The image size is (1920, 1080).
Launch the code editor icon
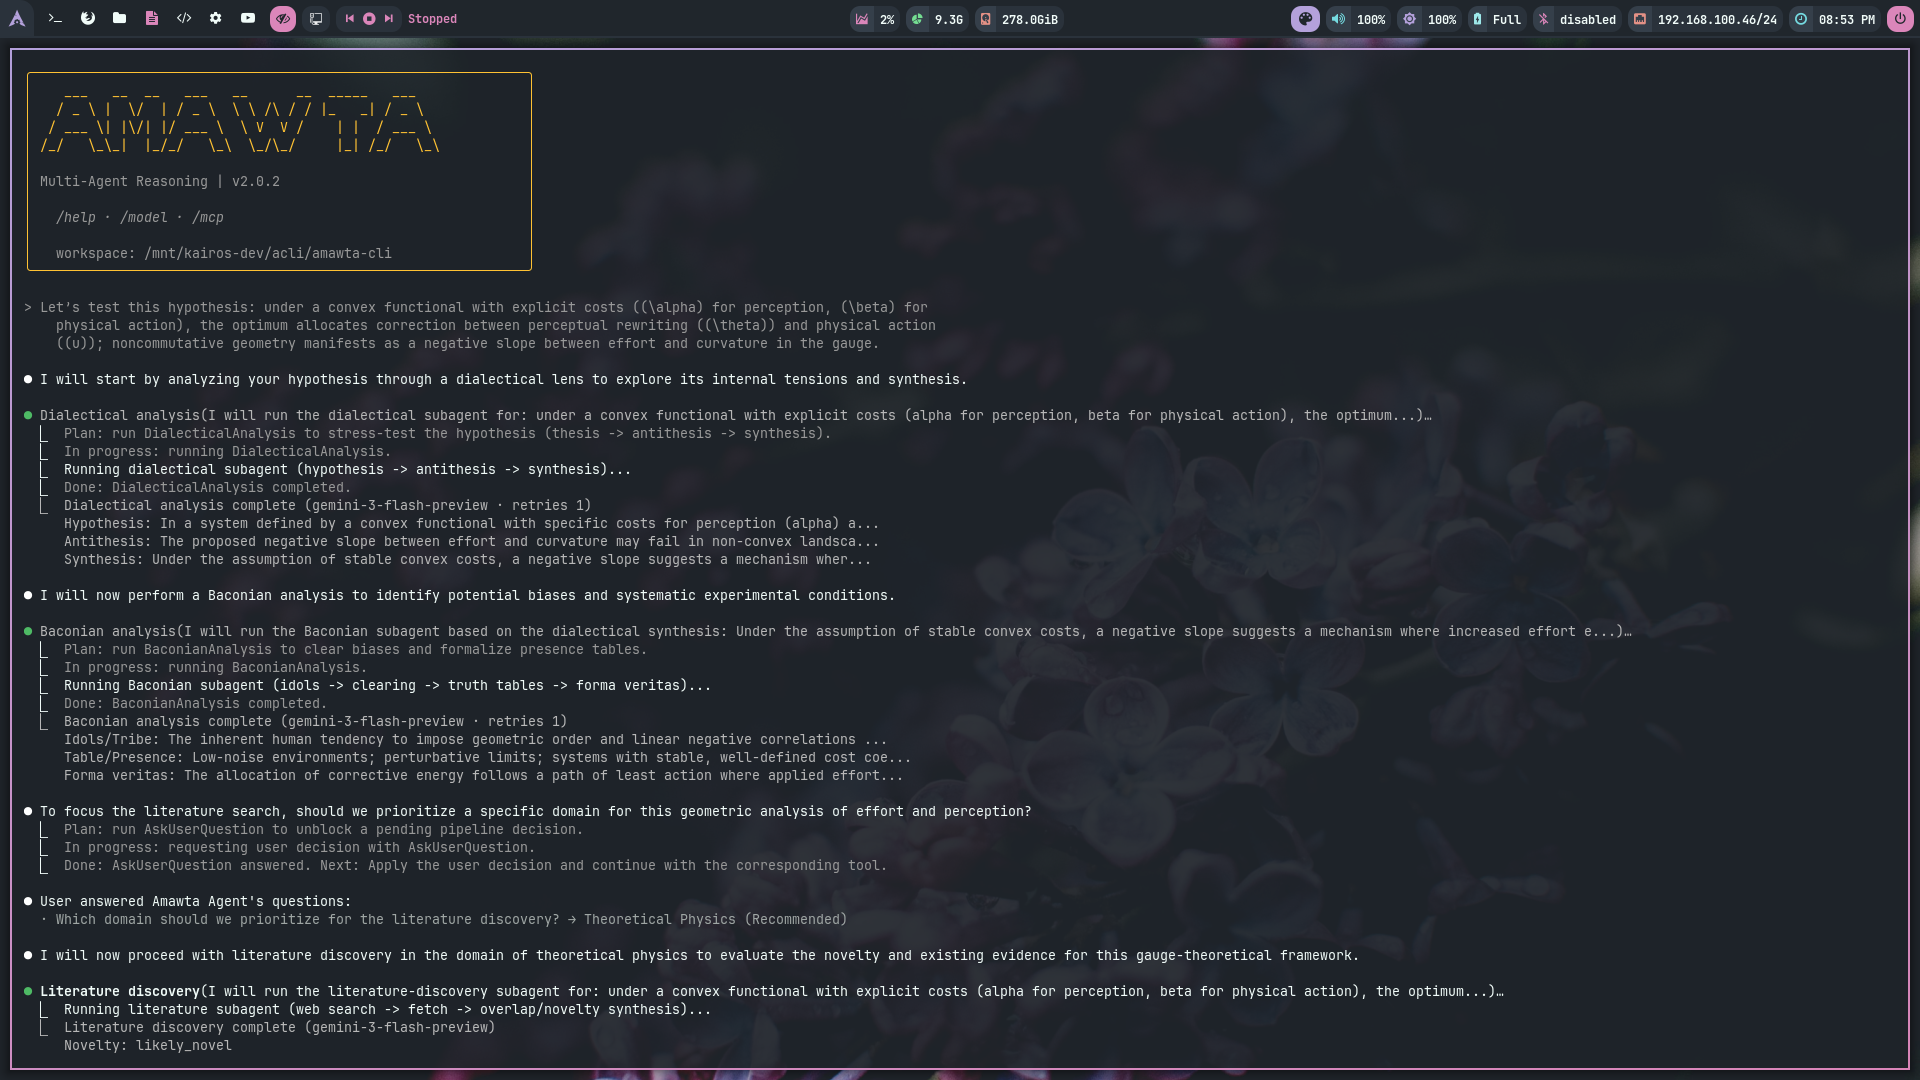184,19
